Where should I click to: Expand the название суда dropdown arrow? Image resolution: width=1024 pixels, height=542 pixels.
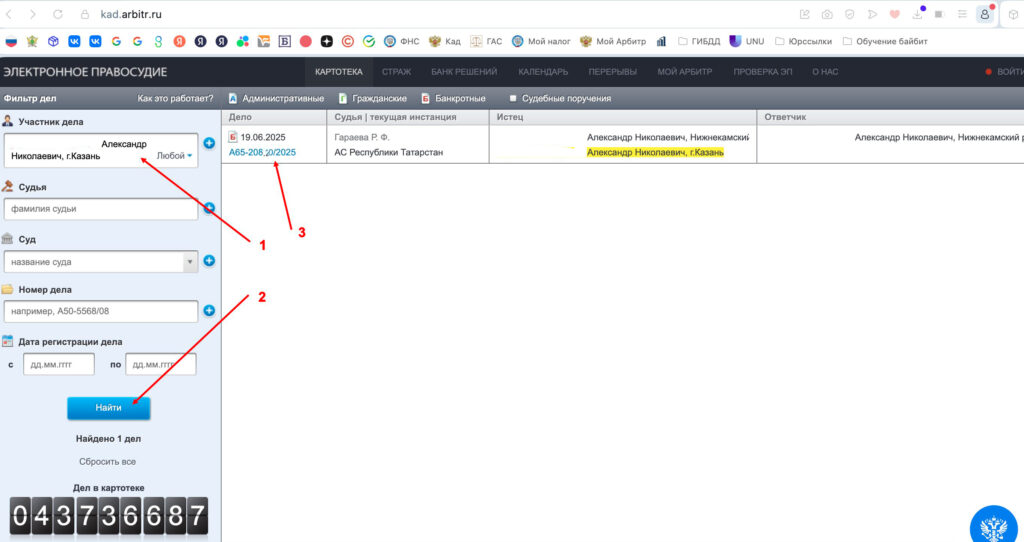[x=190, y=262]
